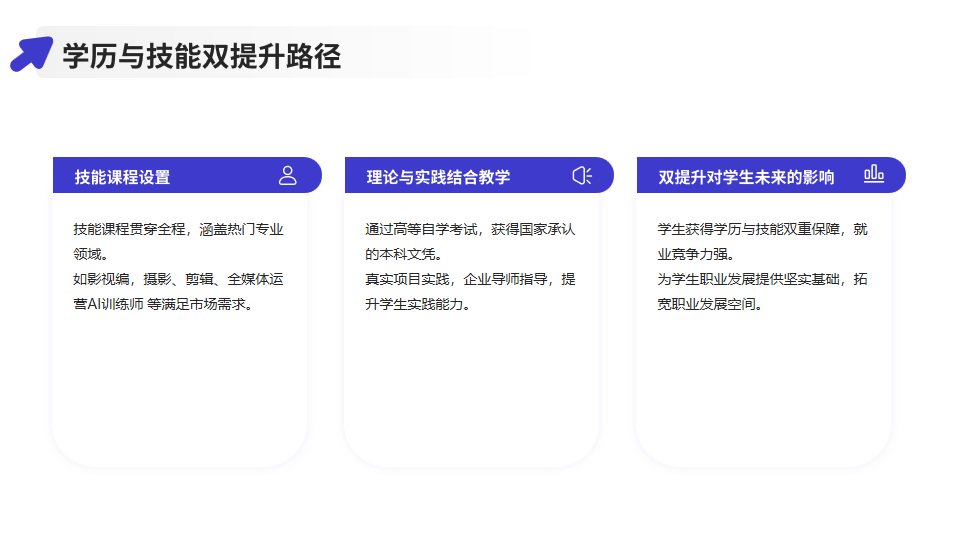Click the speaker icon in 理论与实践结合教学 header
The height and width of the screenshot is (540, 960).
pyautogui.click(x=582, y=176)
